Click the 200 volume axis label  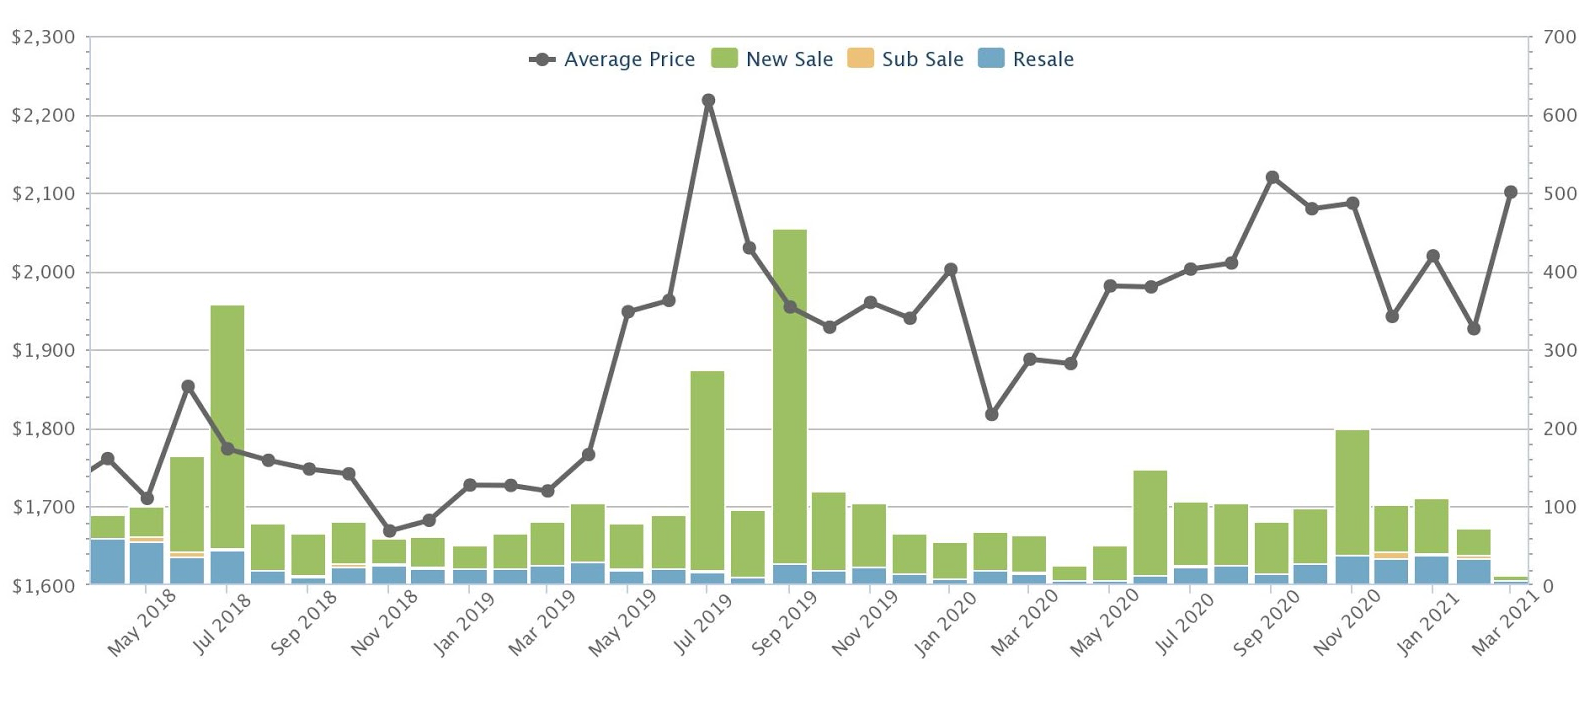tap(1560, 429)
